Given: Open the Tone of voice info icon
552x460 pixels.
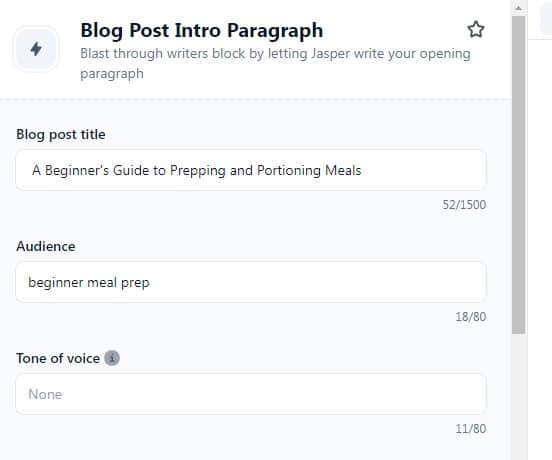Looking at the screenshot, I should tap(112, 358).
